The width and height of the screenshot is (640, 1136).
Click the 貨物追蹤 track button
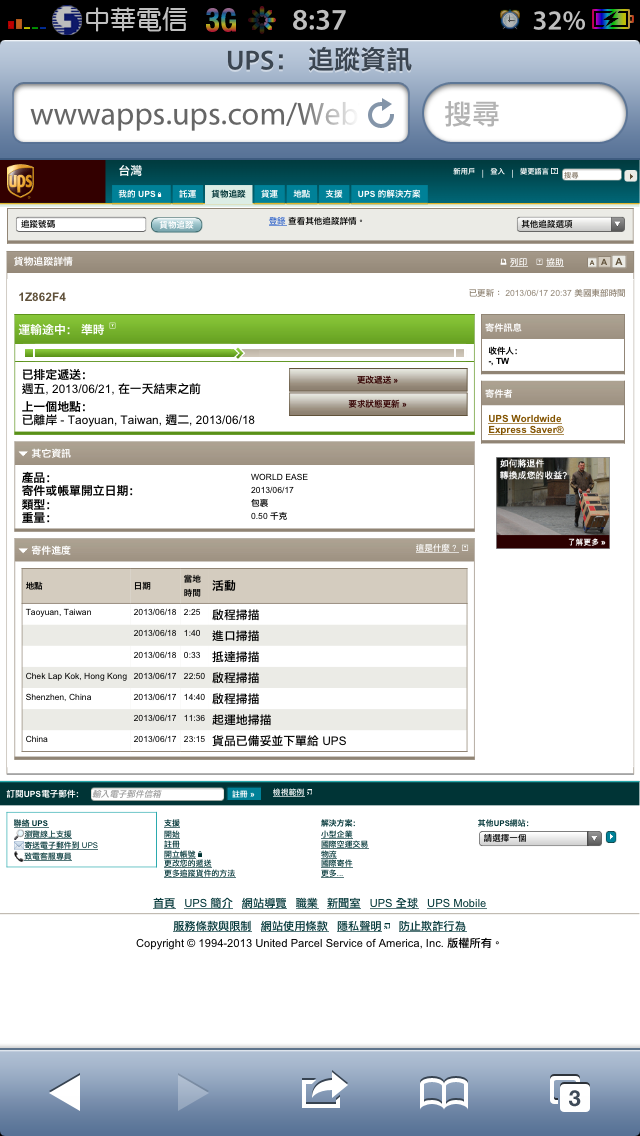pyautogui.click(x=177, y=225)
